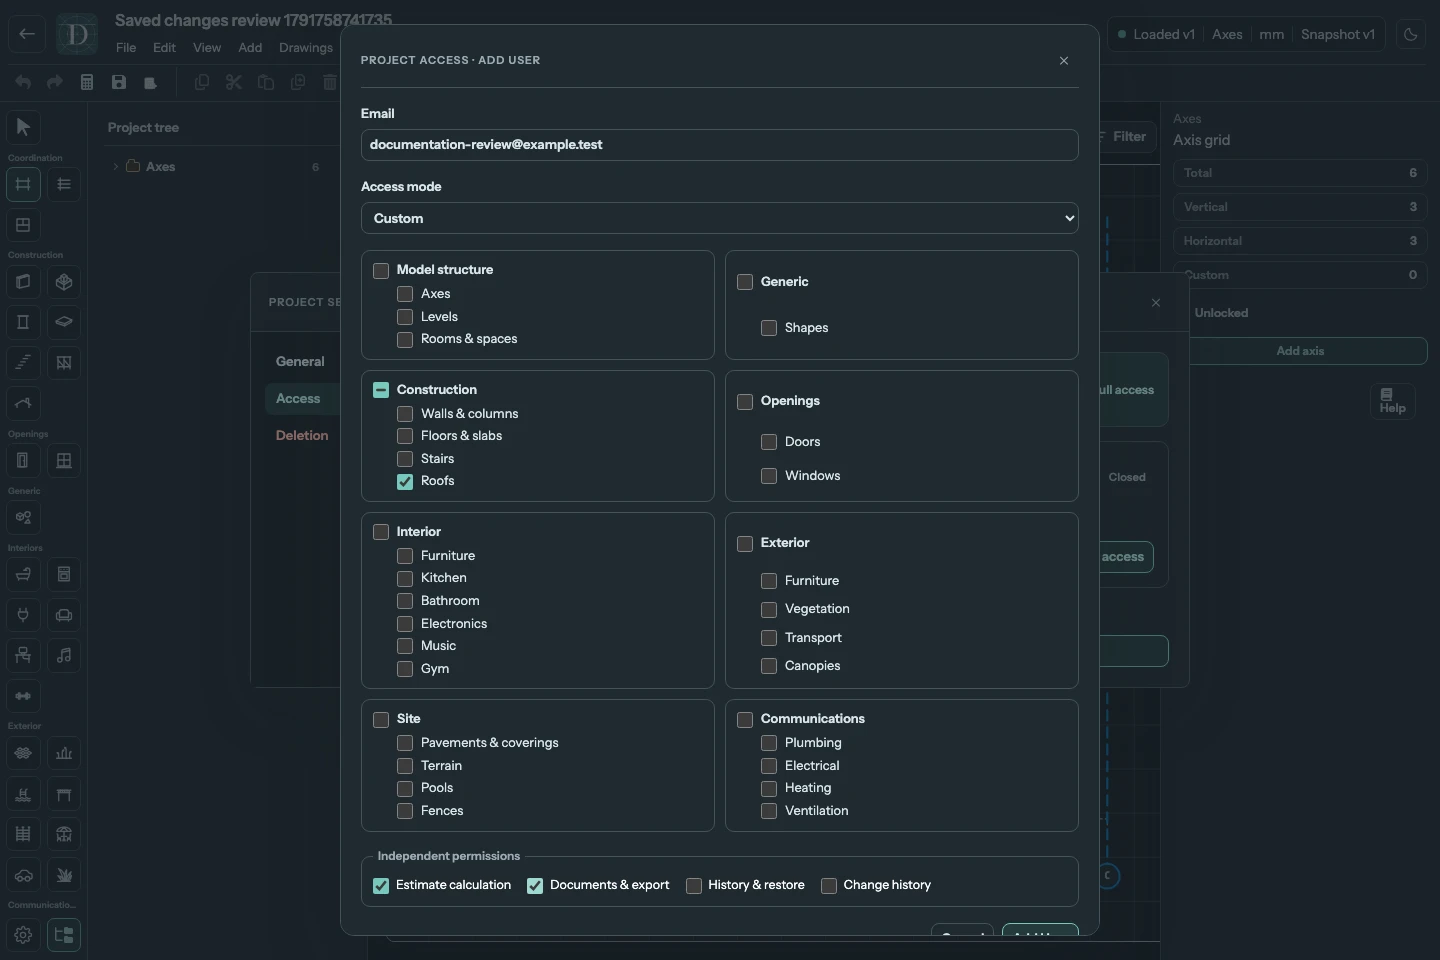The image size is (1440, 960).
Task: Select the Fence tool icon
Action: coord(23,834)
